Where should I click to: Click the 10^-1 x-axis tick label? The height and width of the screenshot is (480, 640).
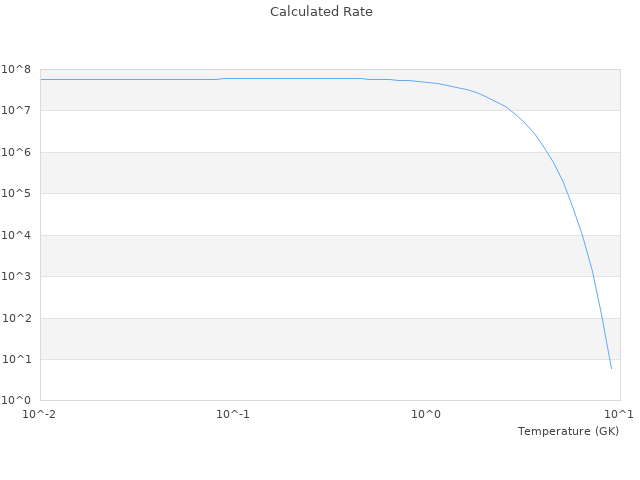coord(233,414)
